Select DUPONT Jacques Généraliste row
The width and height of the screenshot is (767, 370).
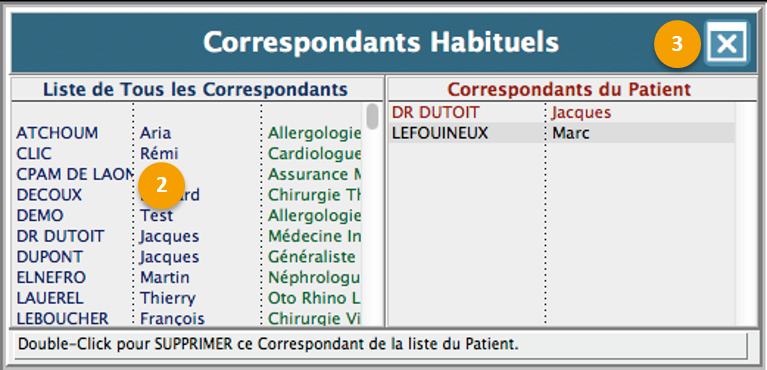(188, 257)
